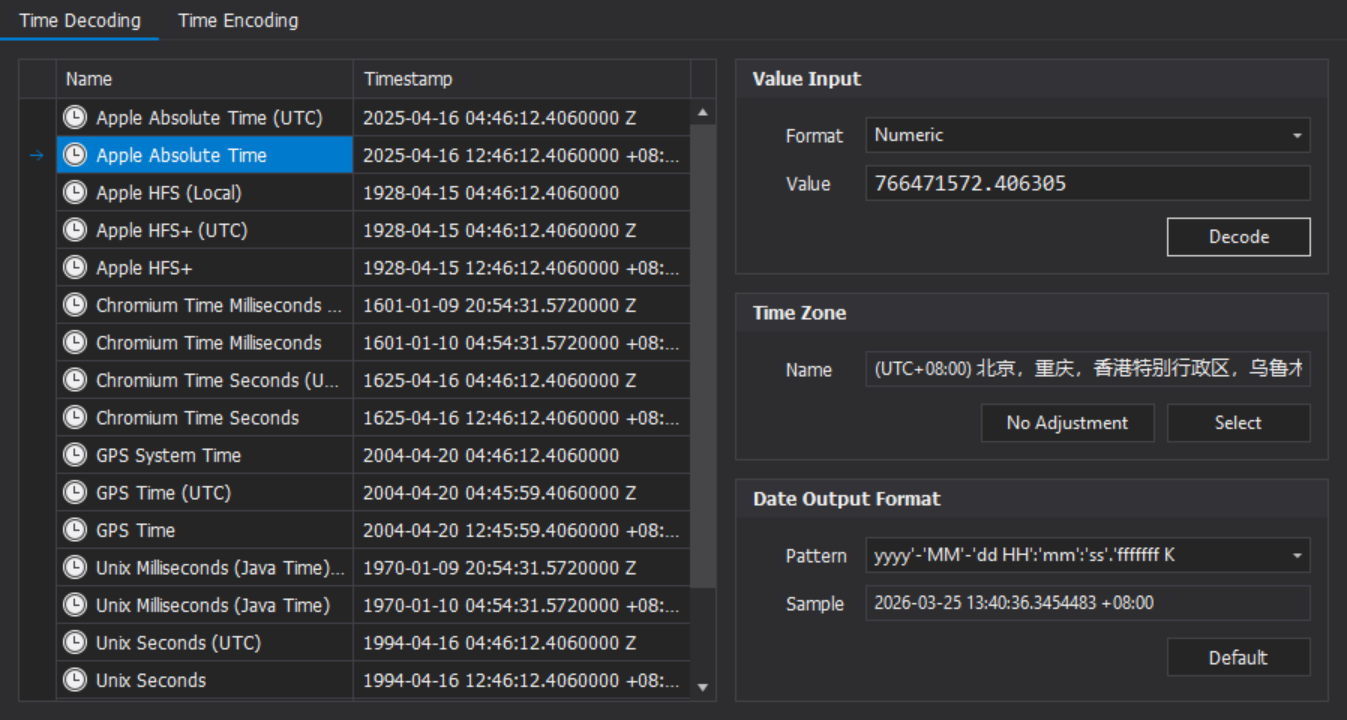The width and height of the screenshot is (1347, 720).
Task: Focus the Value input field
Action: [x=1087, y=183]
